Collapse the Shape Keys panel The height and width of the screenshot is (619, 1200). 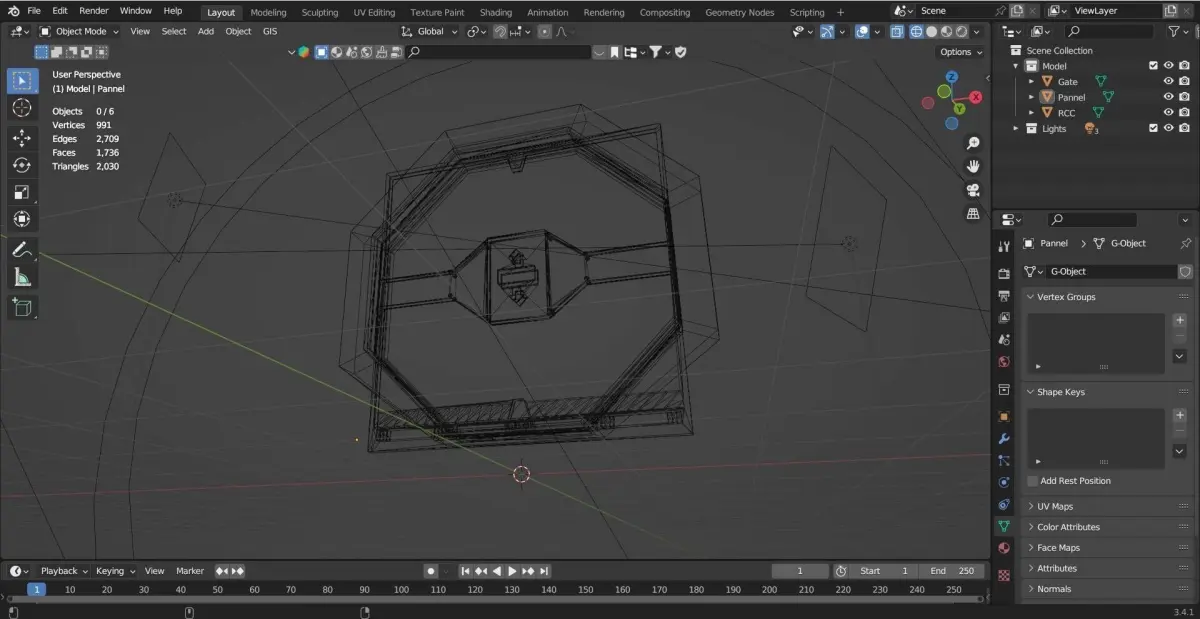[1061, 392]
